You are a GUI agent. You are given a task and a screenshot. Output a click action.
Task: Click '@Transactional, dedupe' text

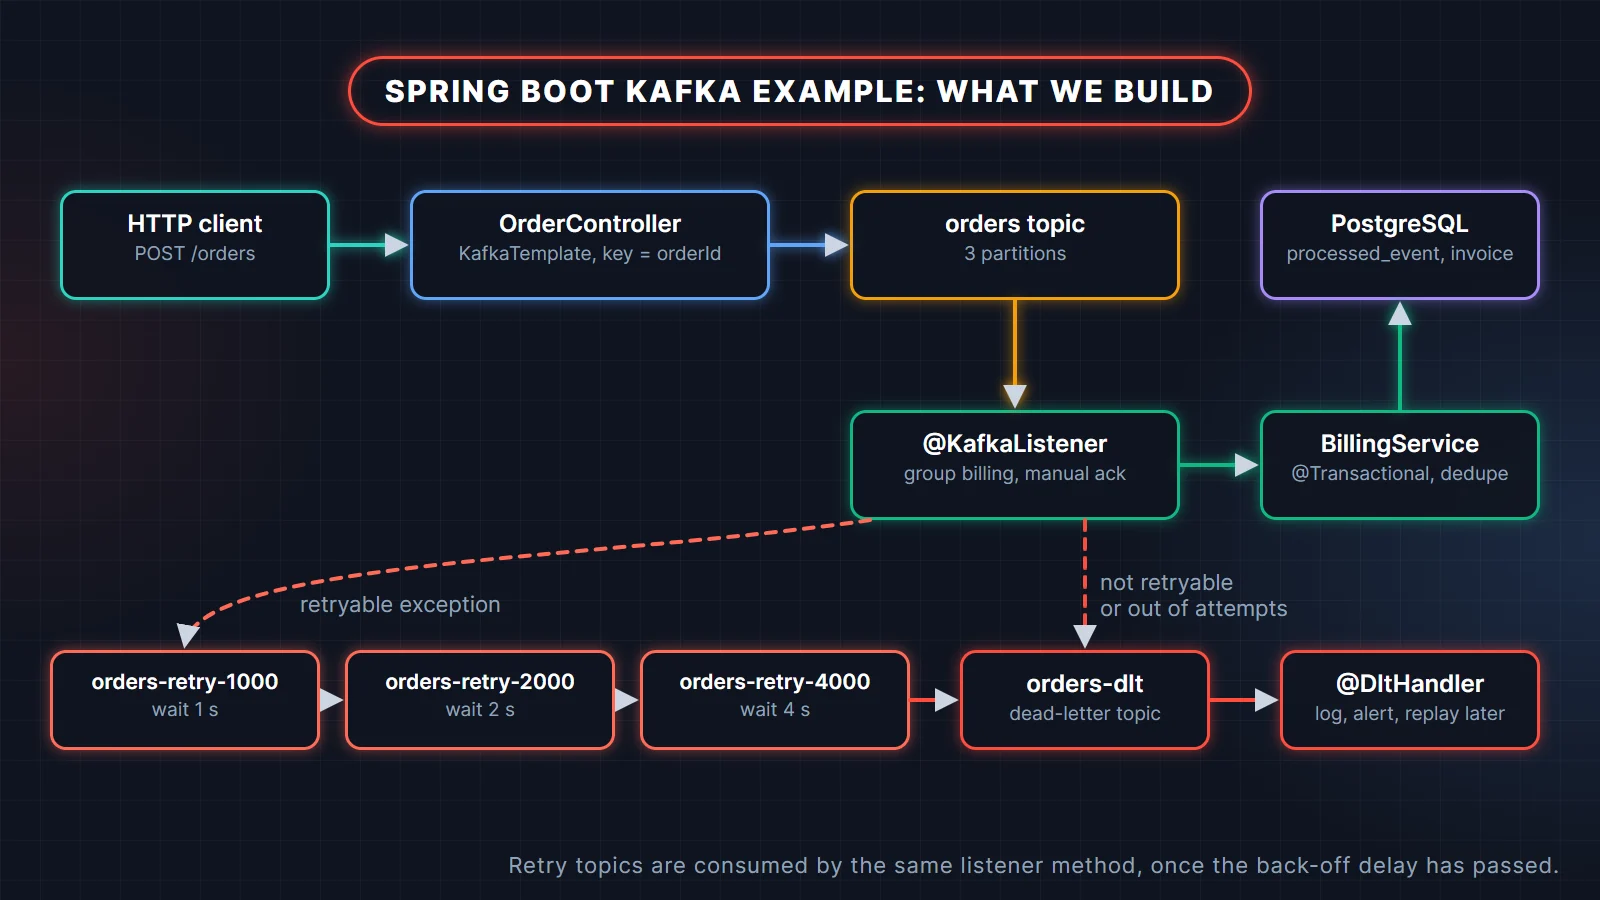point(1400,474)
